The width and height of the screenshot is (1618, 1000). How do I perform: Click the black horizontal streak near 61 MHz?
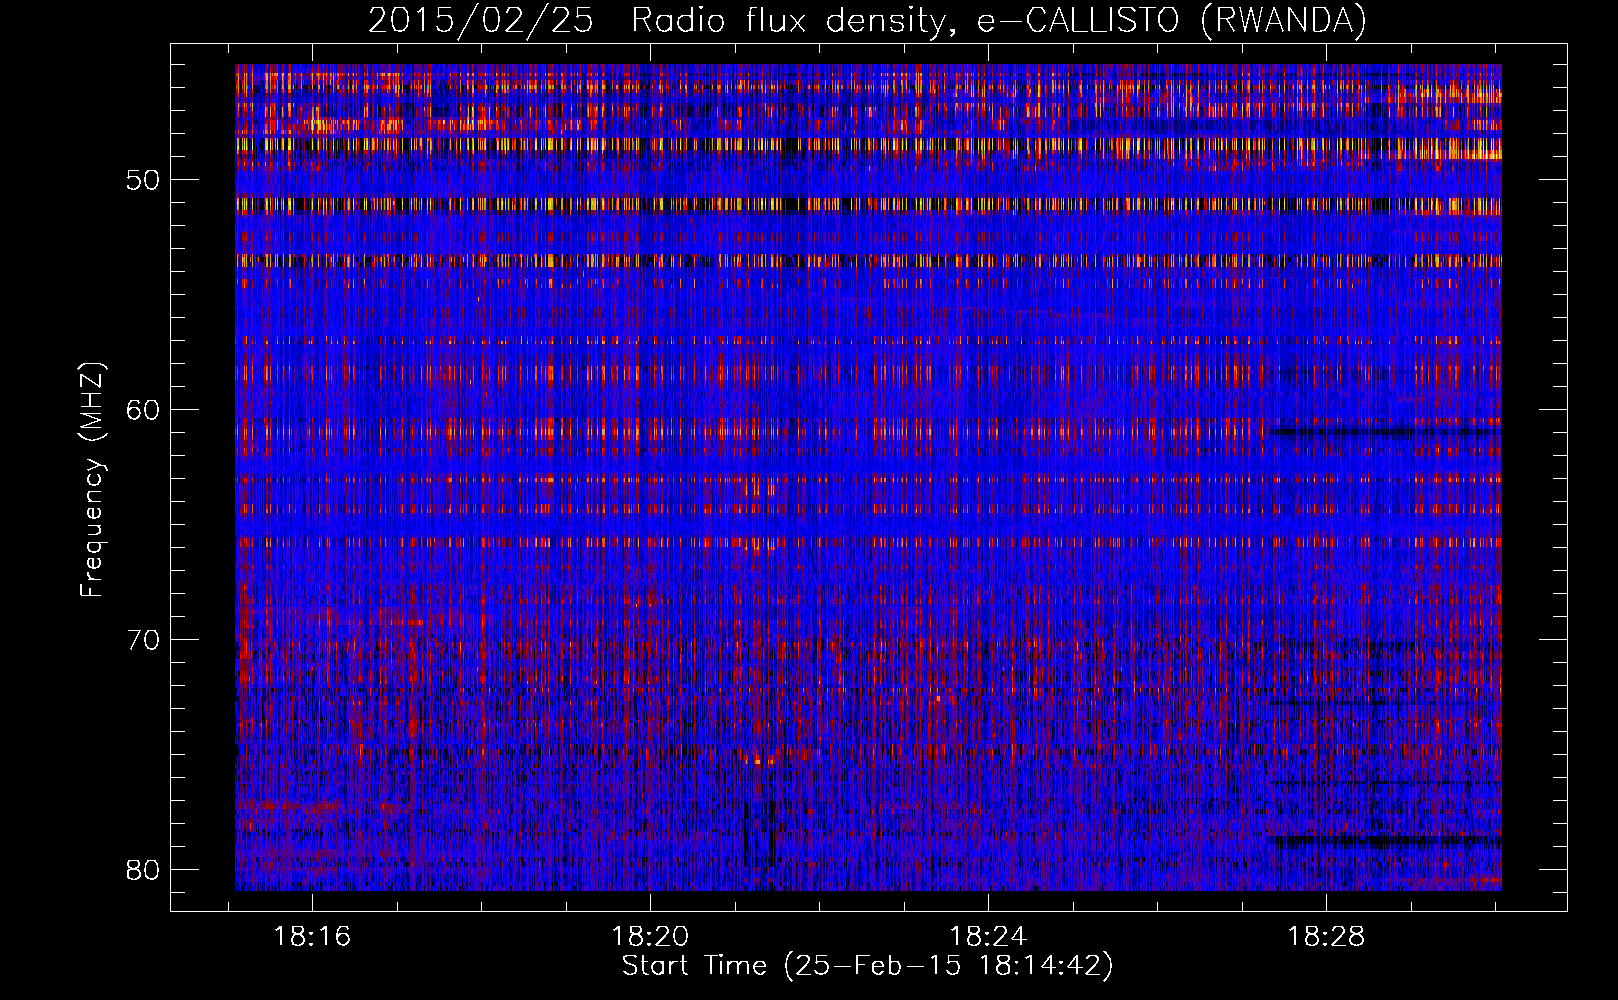[x=1380, y=433]
